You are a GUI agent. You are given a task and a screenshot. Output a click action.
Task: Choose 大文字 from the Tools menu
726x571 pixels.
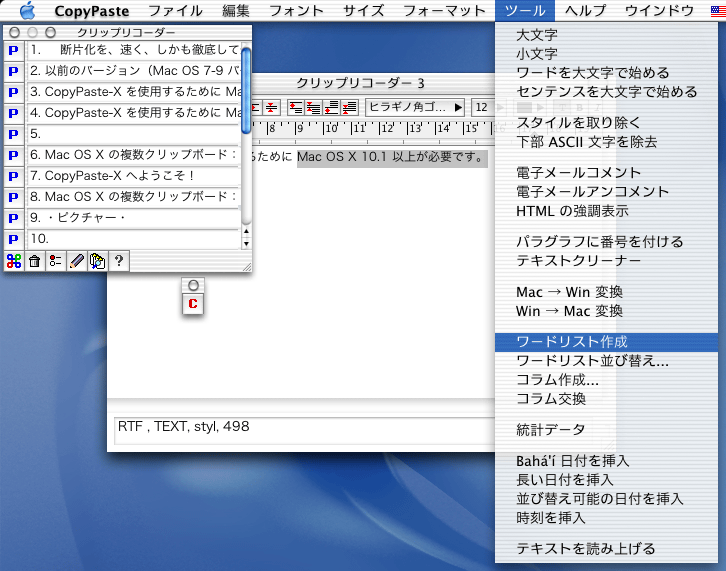(607, 35)
